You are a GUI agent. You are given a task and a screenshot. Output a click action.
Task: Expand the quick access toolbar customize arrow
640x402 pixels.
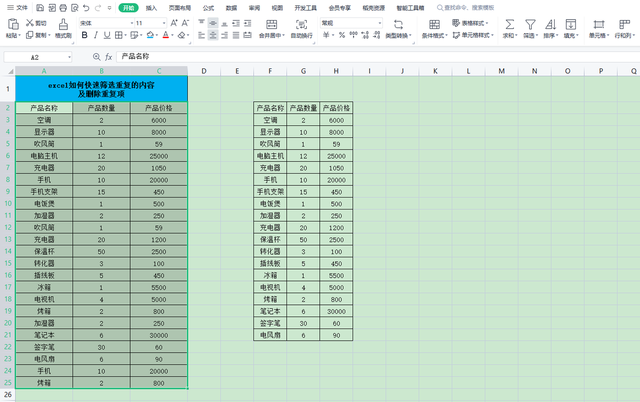coord(109,8)
